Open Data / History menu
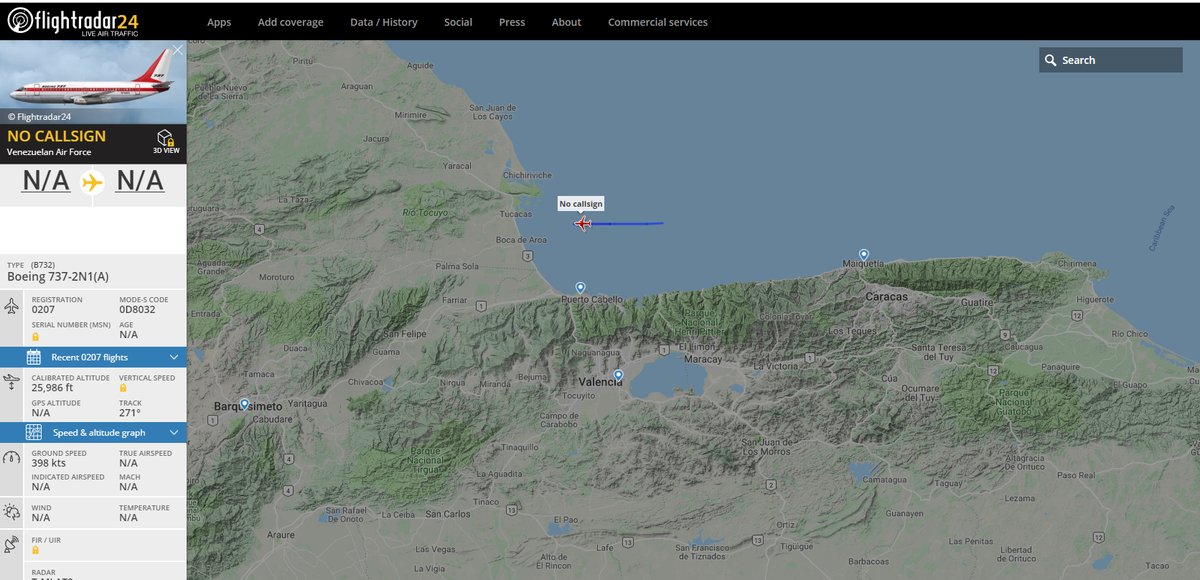This screenshot has height=580, width=1200. [x=384, y=22]
